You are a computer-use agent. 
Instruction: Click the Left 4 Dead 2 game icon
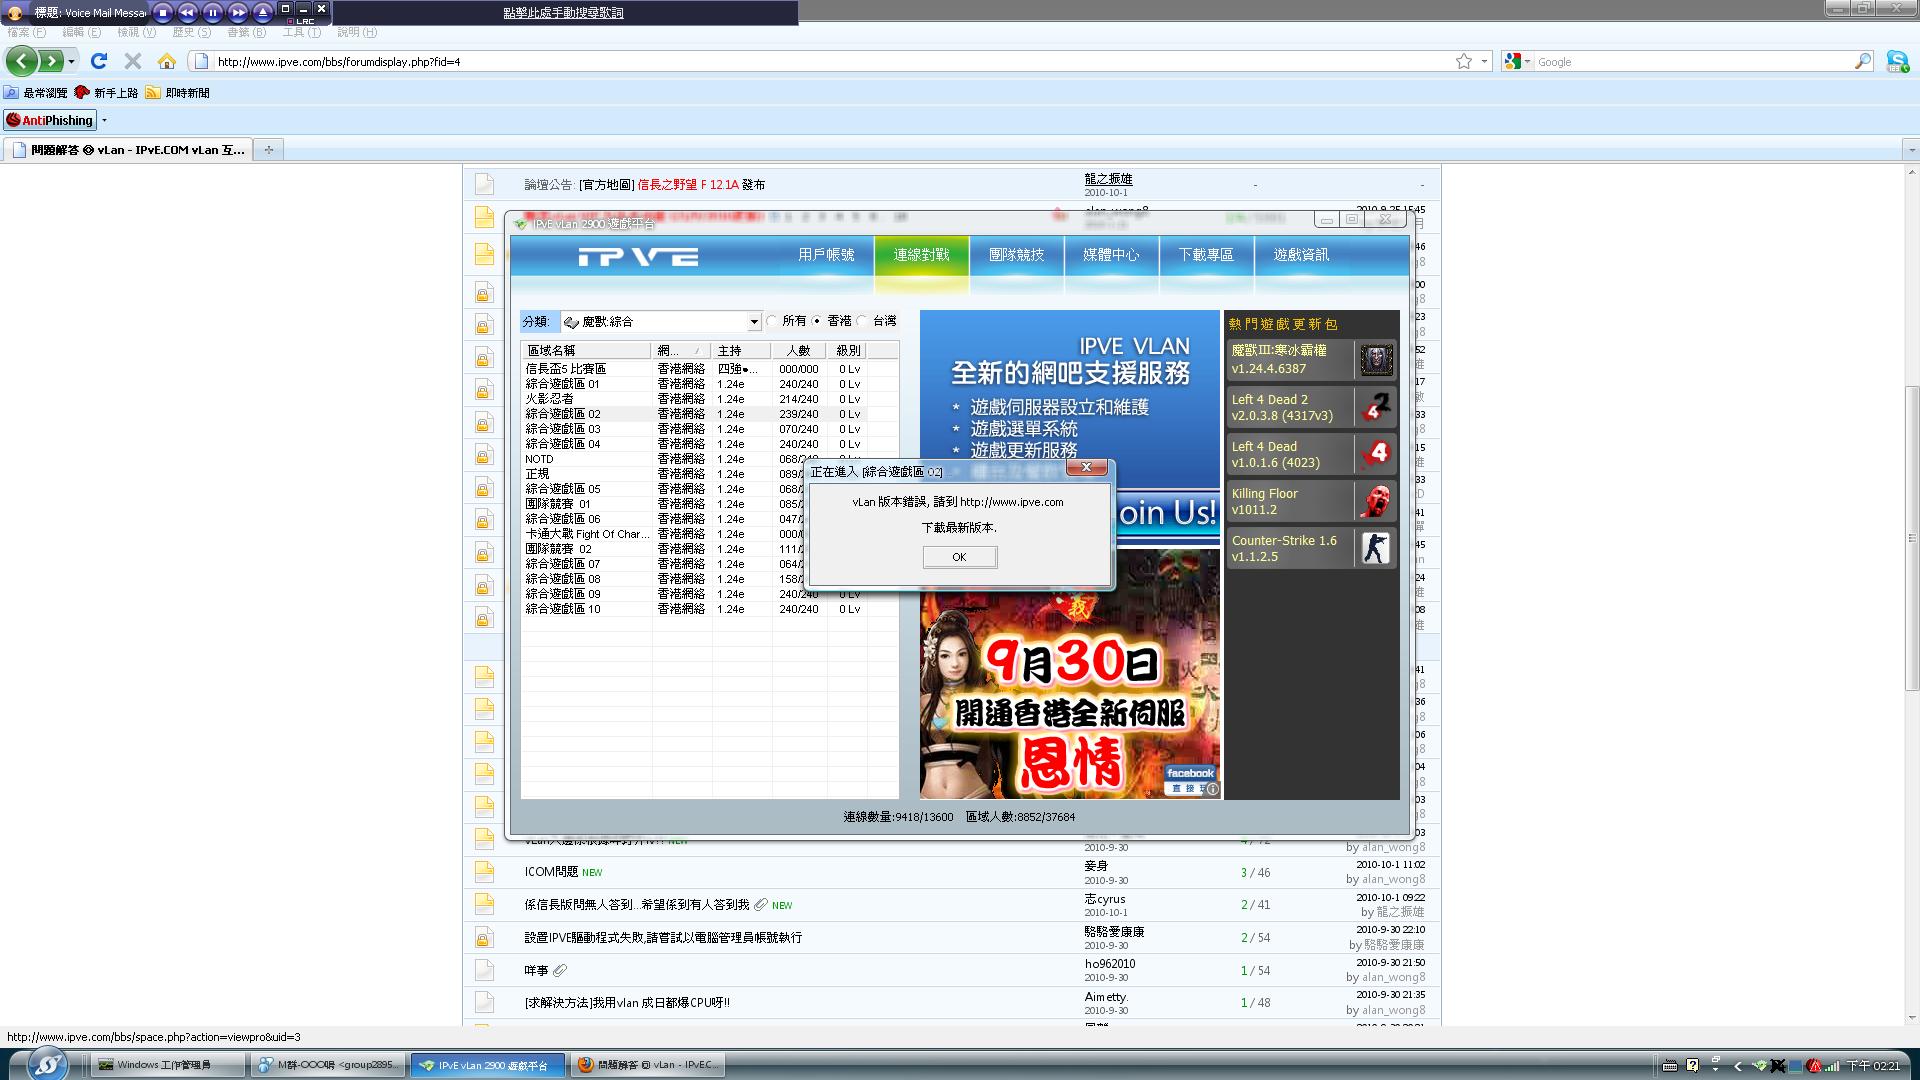(x=1376, y=407)
